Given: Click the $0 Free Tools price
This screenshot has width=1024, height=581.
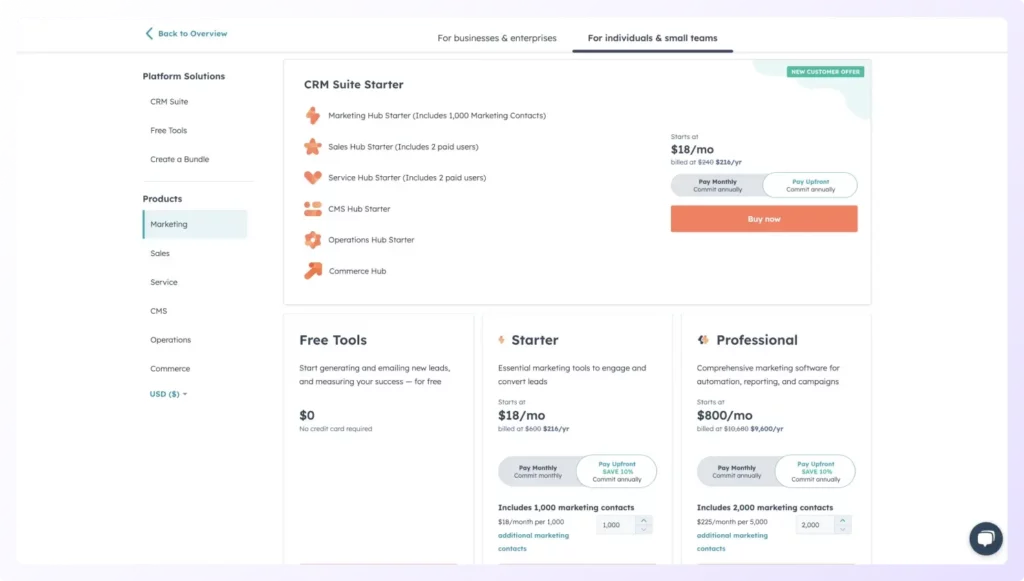Looking at the screenshot, I should point(307,415).
